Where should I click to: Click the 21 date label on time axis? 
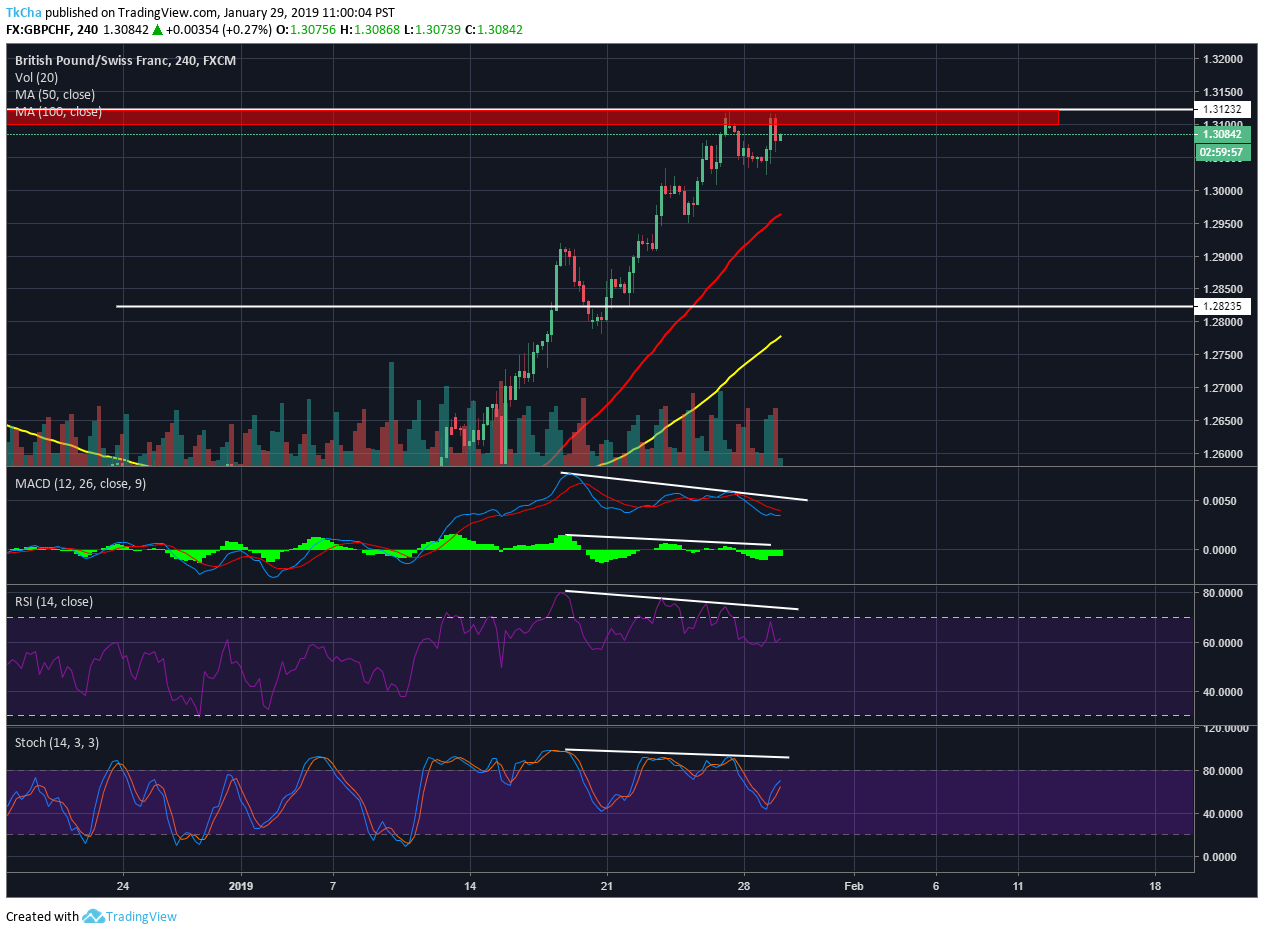click(x=606, y=886)
